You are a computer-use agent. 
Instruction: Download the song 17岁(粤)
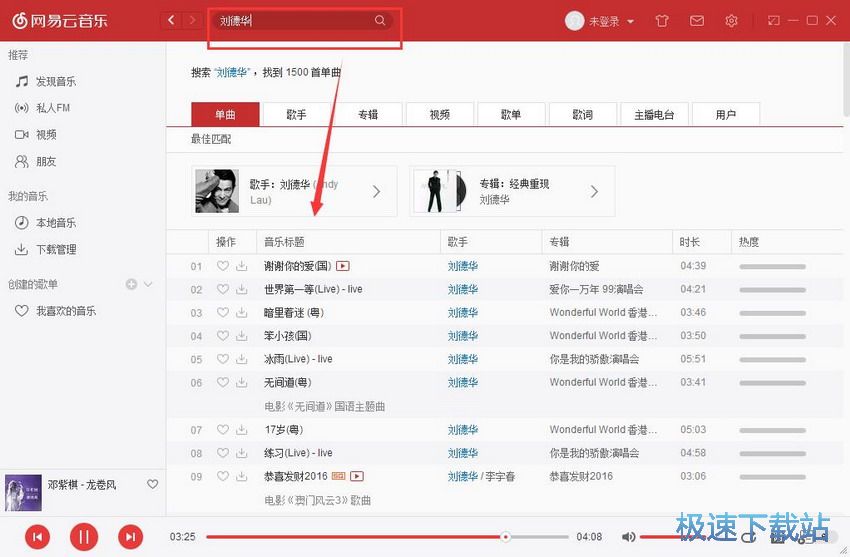coord(242,430)
